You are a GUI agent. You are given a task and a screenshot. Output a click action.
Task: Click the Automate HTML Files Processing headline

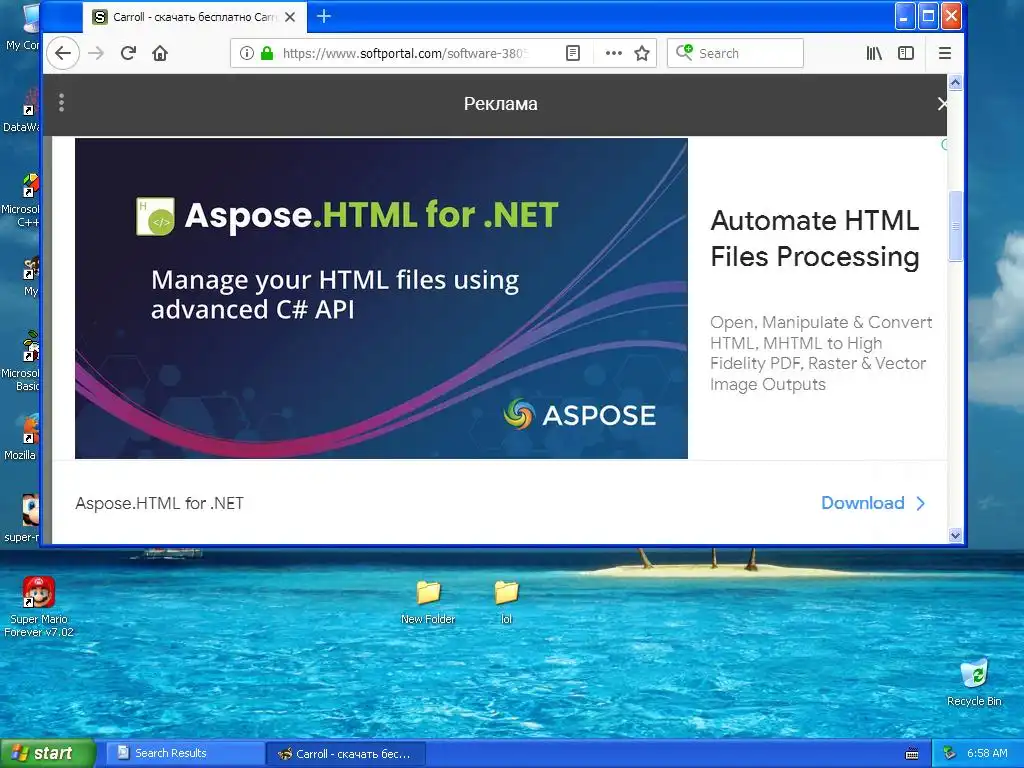point(815,238)
